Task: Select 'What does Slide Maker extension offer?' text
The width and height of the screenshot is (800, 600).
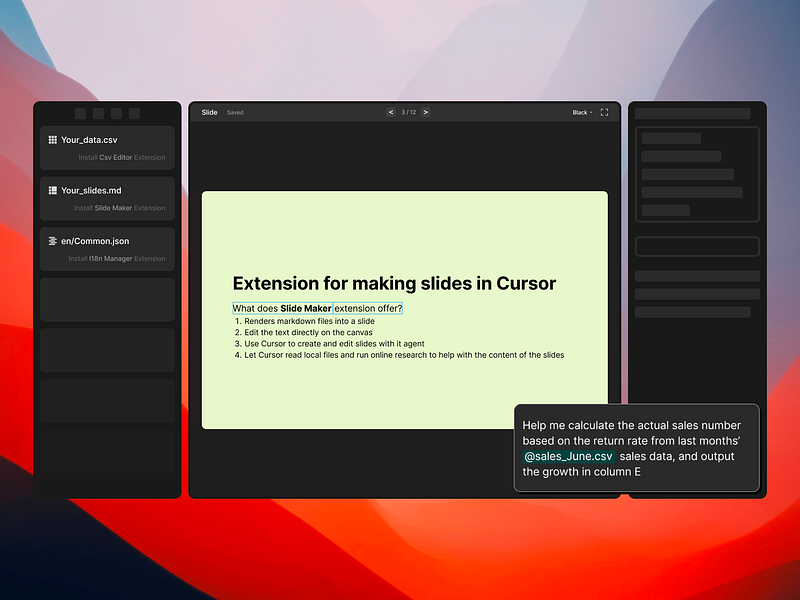Action: pyautogui.click(x=317, y=308)
